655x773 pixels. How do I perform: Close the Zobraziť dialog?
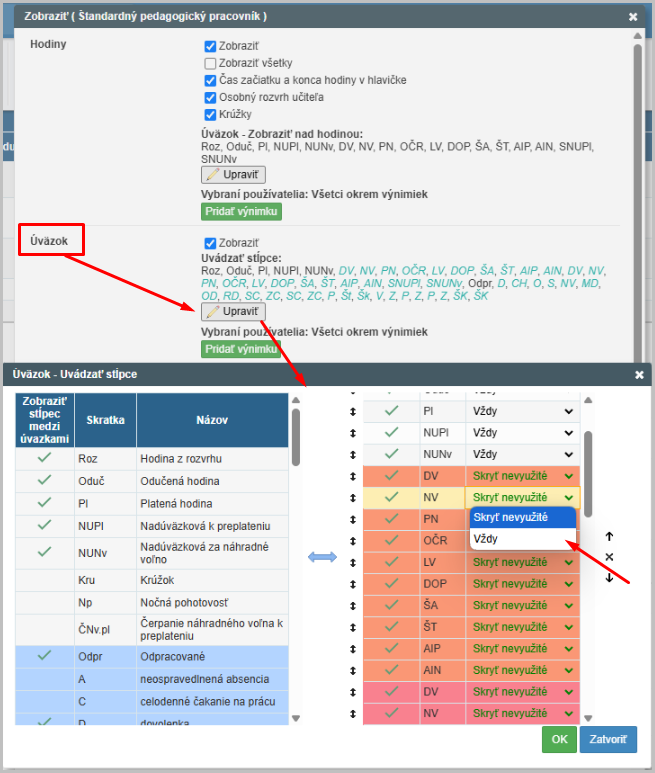click(633, 17)
